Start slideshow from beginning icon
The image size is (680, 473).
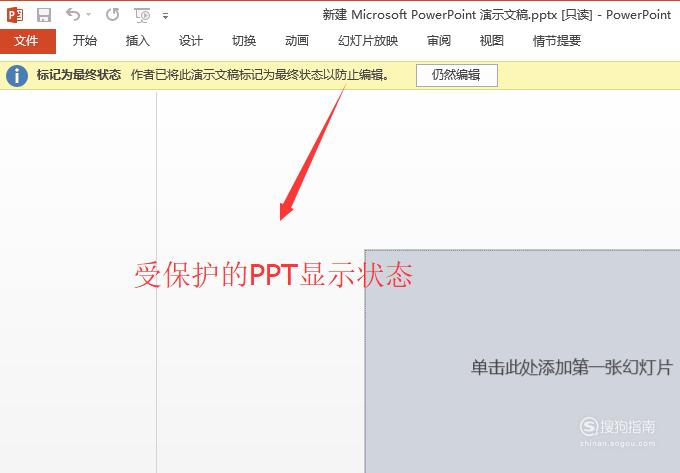tap(142, 16)
